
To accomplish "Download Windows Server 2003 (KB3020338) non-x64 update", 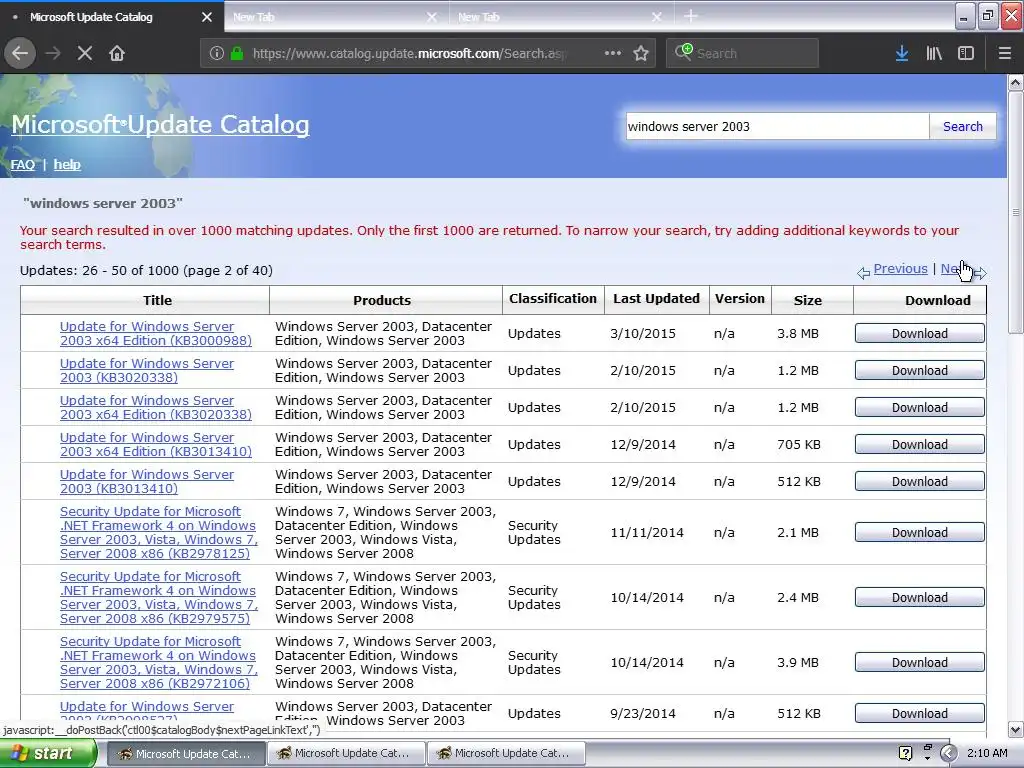I will point(920,371).
